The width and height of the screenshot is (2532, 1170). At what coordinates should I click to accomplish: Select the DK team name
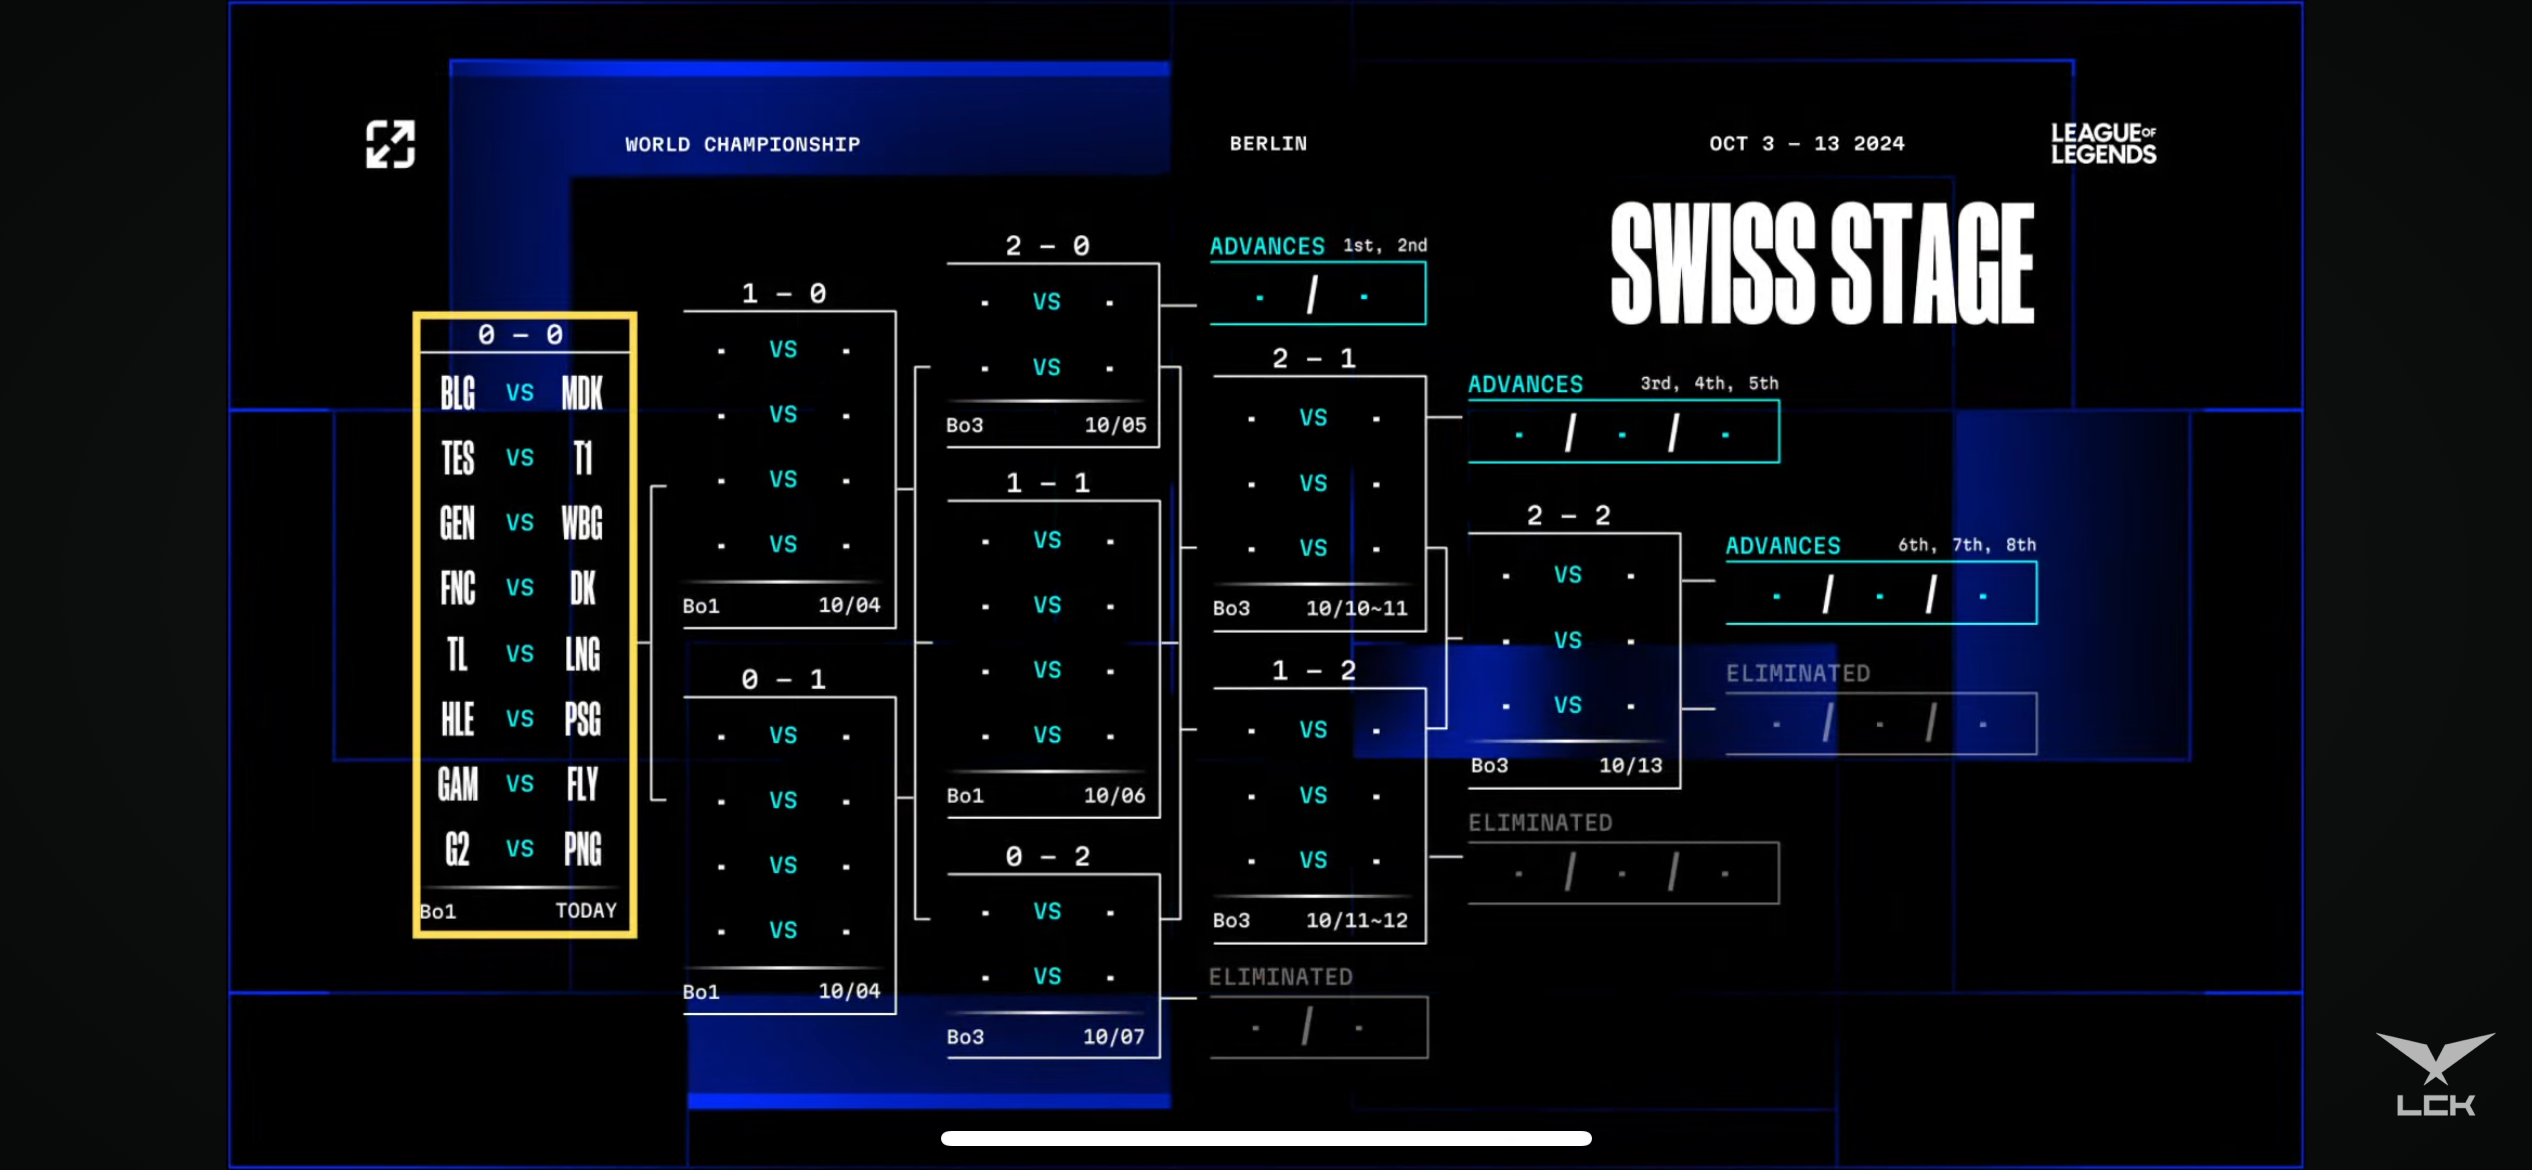[583, 588]
